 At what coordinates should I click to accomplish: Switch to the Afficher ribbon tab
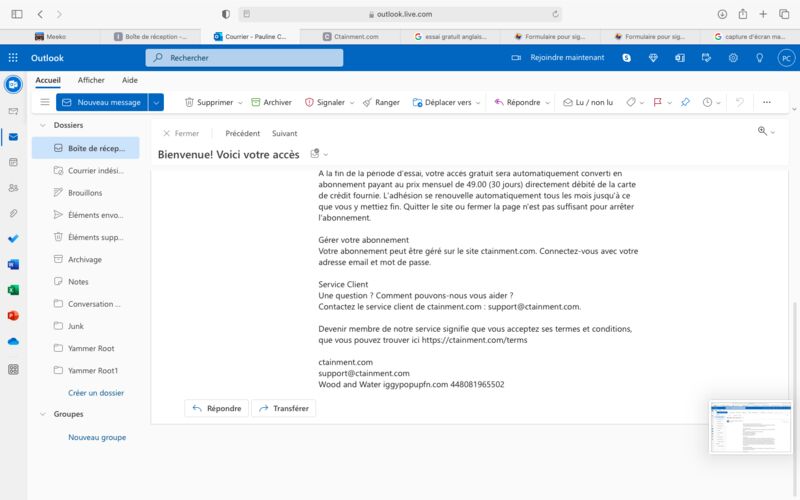pyautogui.click(x=91, y=80)
